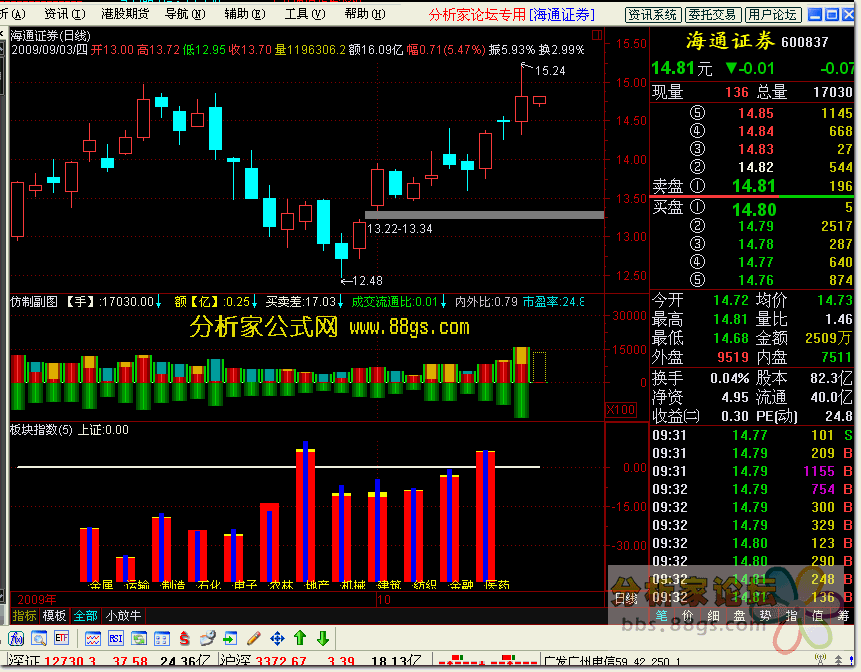Screen dimensions: 861x672
Task: Click the 13.22-13.34 gap label
Action: [400, 228]
